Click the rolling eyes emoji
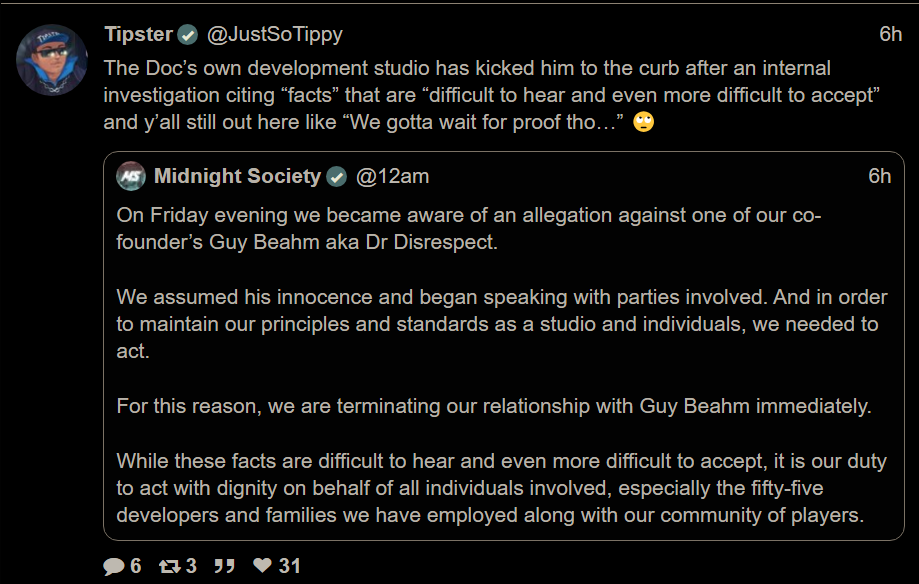The width and height of the screenshot is (919, 584). pos(645,123)
